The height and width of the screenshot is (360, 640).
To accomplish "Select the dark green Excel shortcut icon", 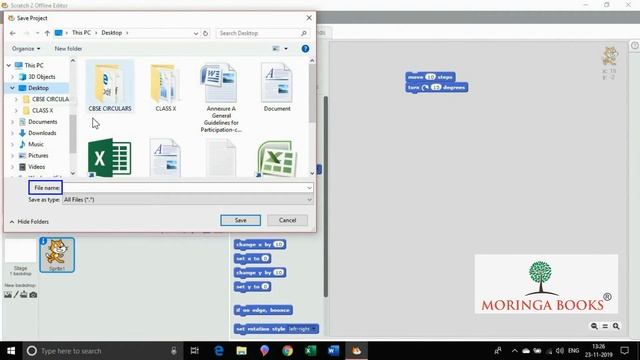I will click(x=109, y=158).
